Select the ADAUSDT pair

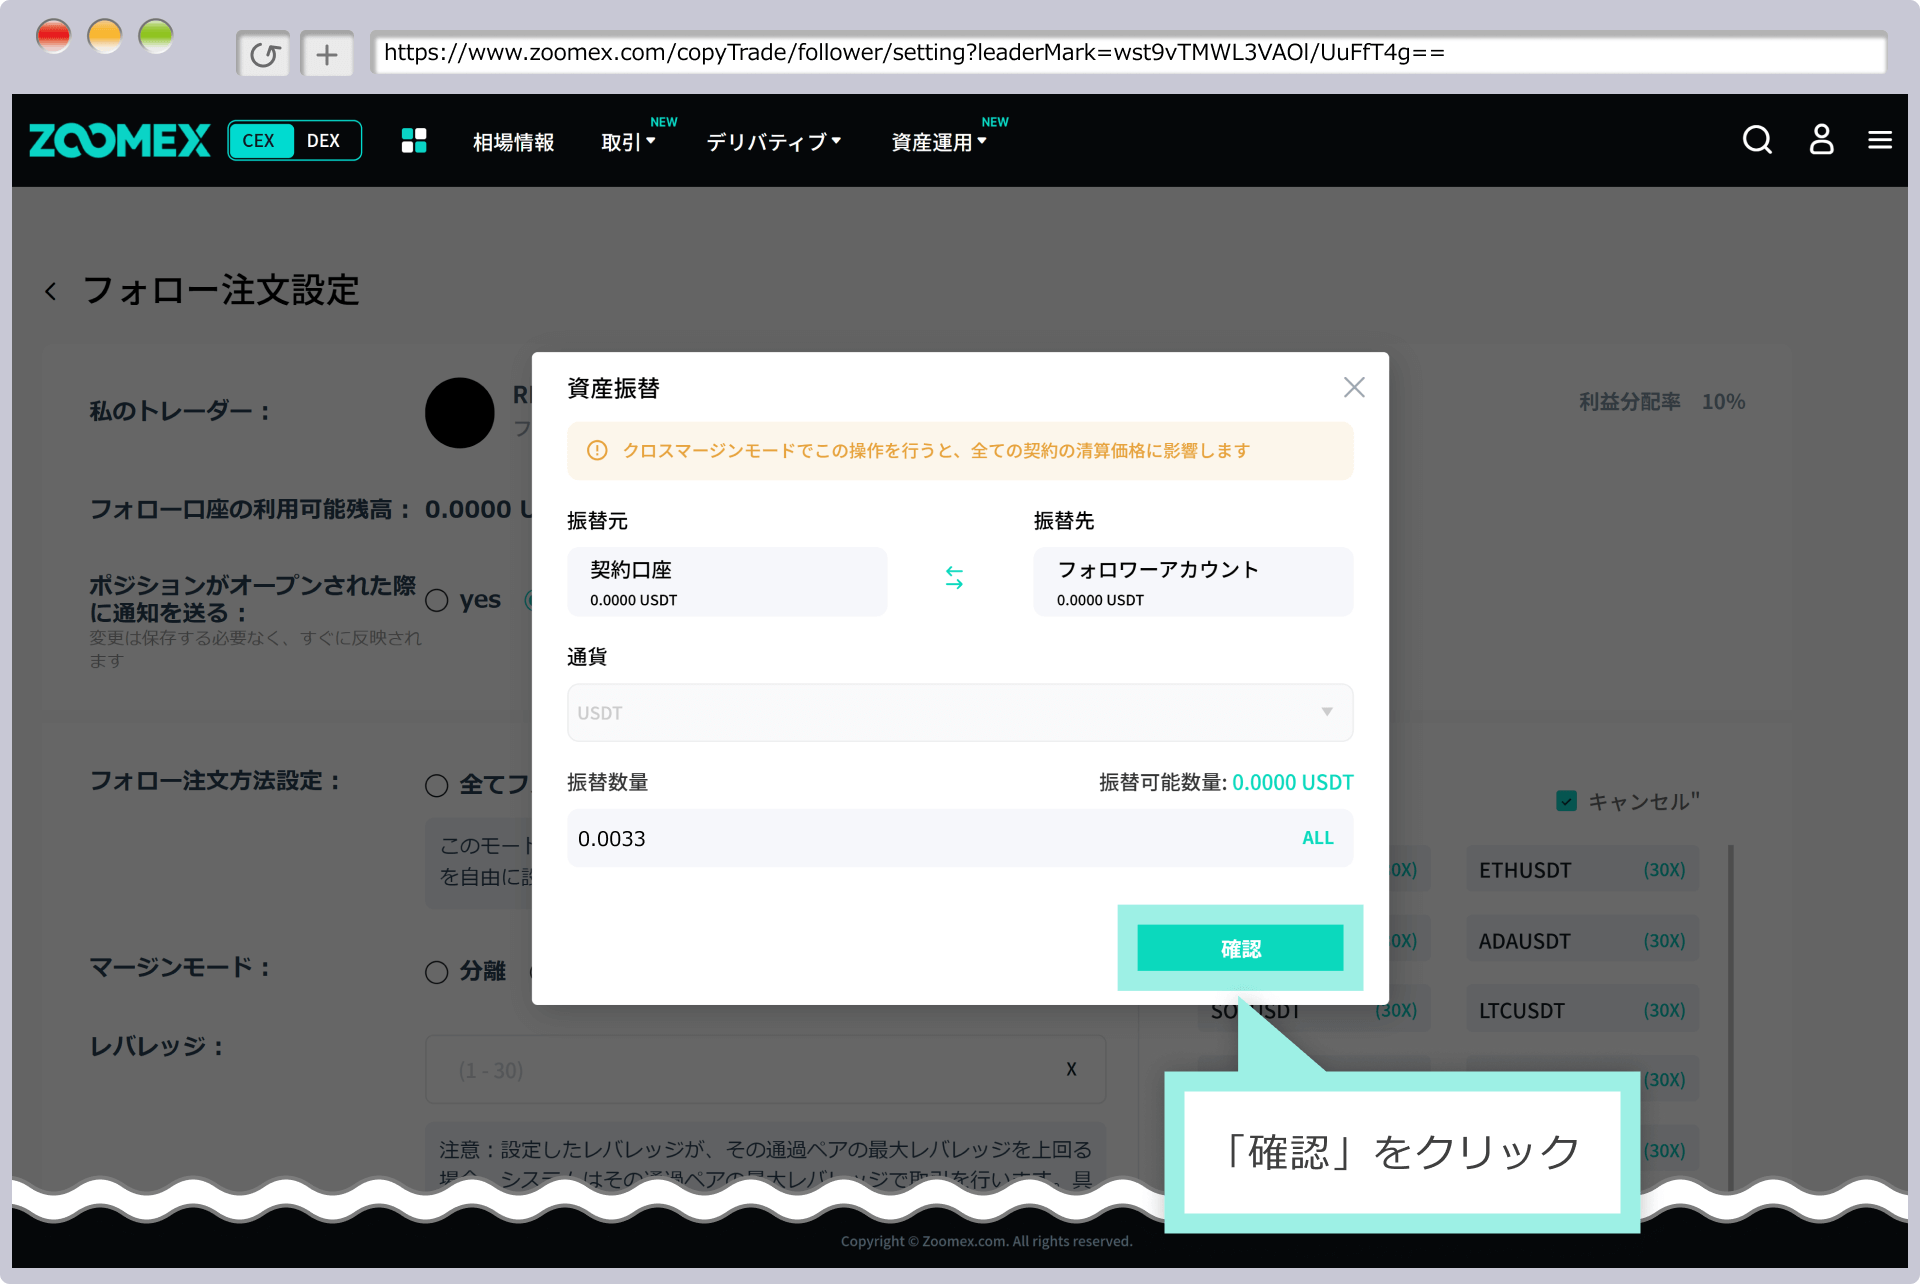1582,941
